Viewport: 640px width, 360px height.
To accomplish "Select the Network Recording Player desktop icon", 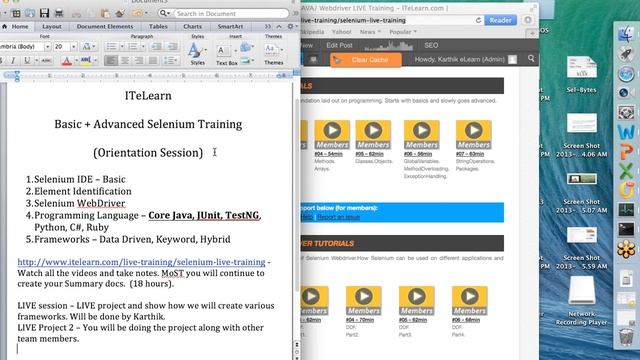I will click(x=582, y=301).
